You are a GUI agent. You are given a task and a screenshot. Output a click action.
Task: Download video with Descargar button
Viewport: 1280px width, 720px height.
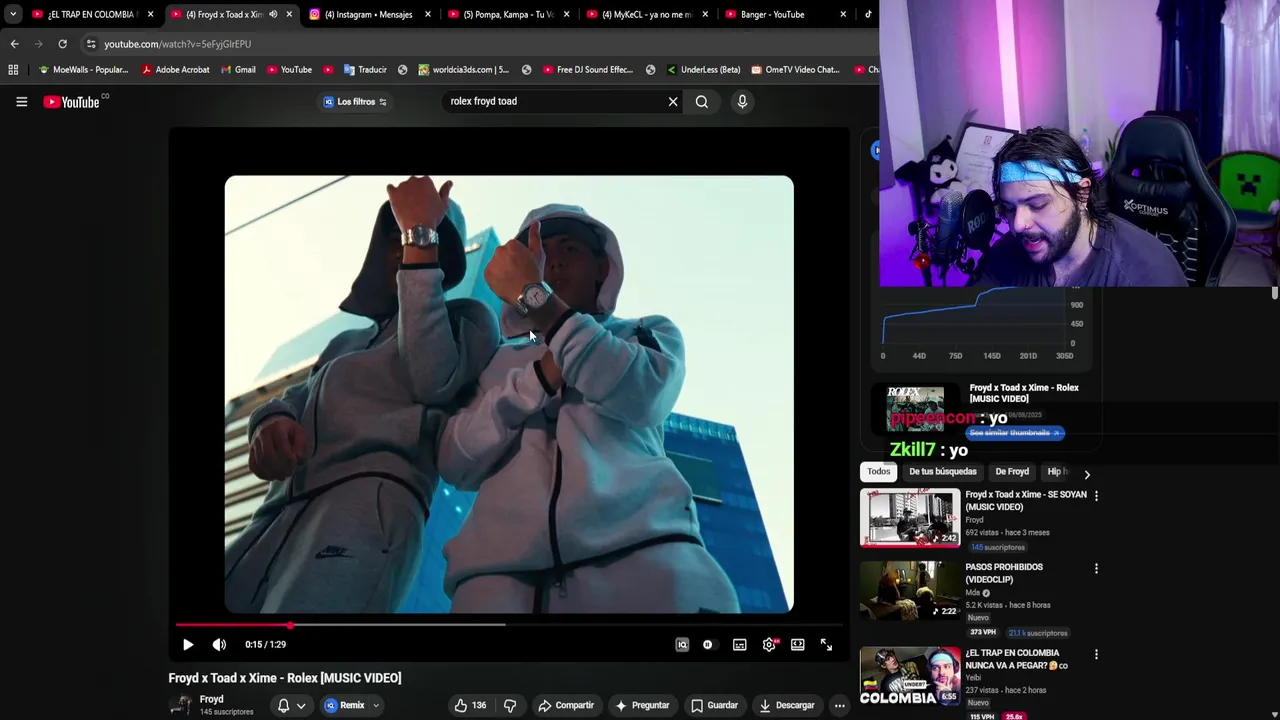787,705
